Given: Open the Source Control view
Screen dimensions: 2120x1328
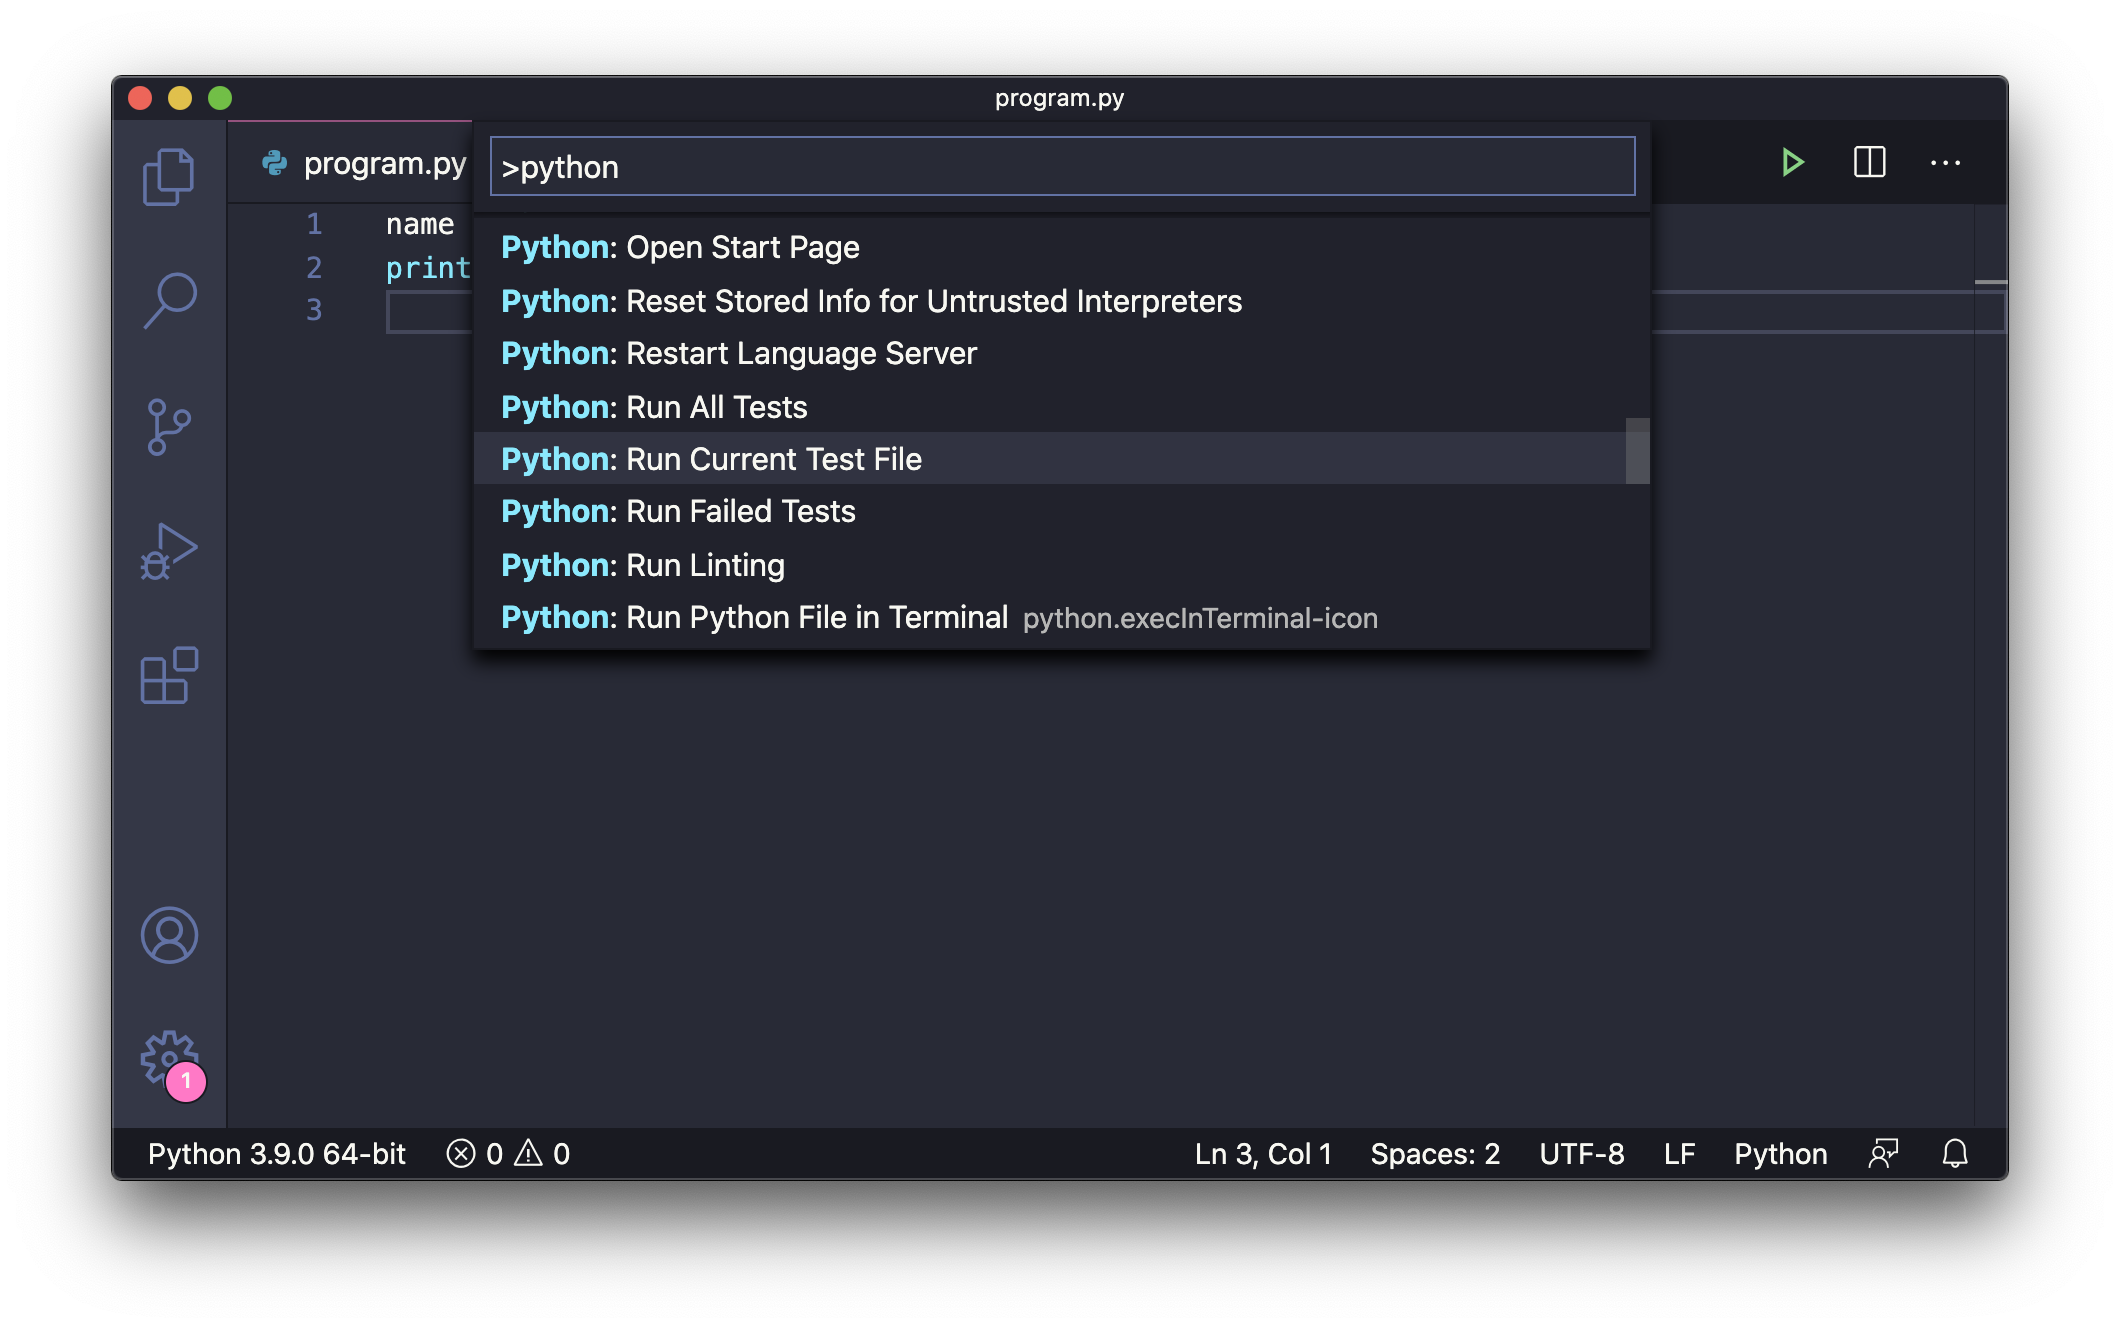Looking at the screenshot, I should 170,425.
